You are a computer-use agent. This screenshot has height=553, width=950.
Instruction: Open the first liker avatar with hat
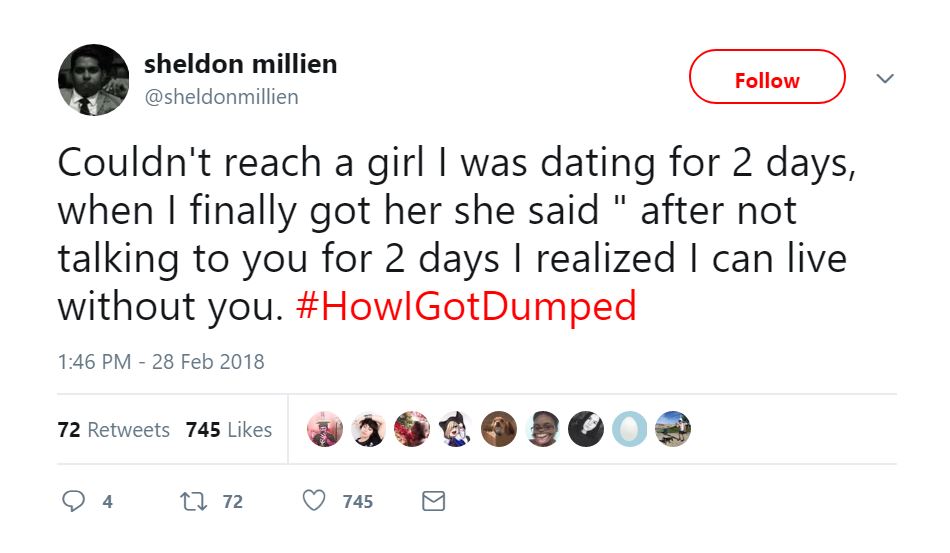[x=325, y=429]
